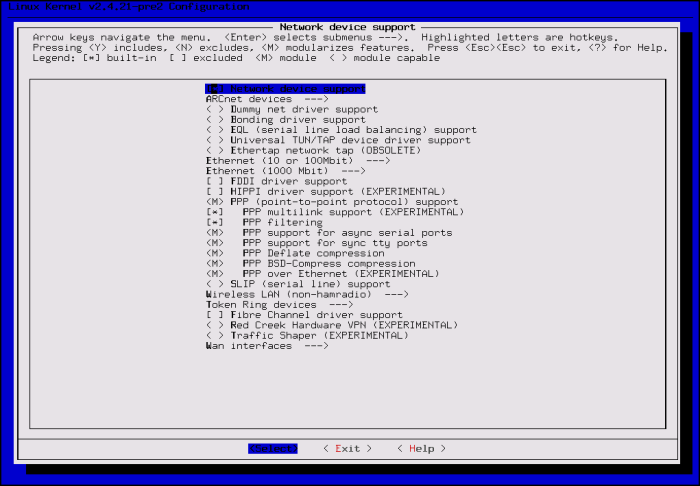Toggle HIPPI driver support (EXPERIMENTAL) checkbox

pyautogui.click(x=214, y=191)
